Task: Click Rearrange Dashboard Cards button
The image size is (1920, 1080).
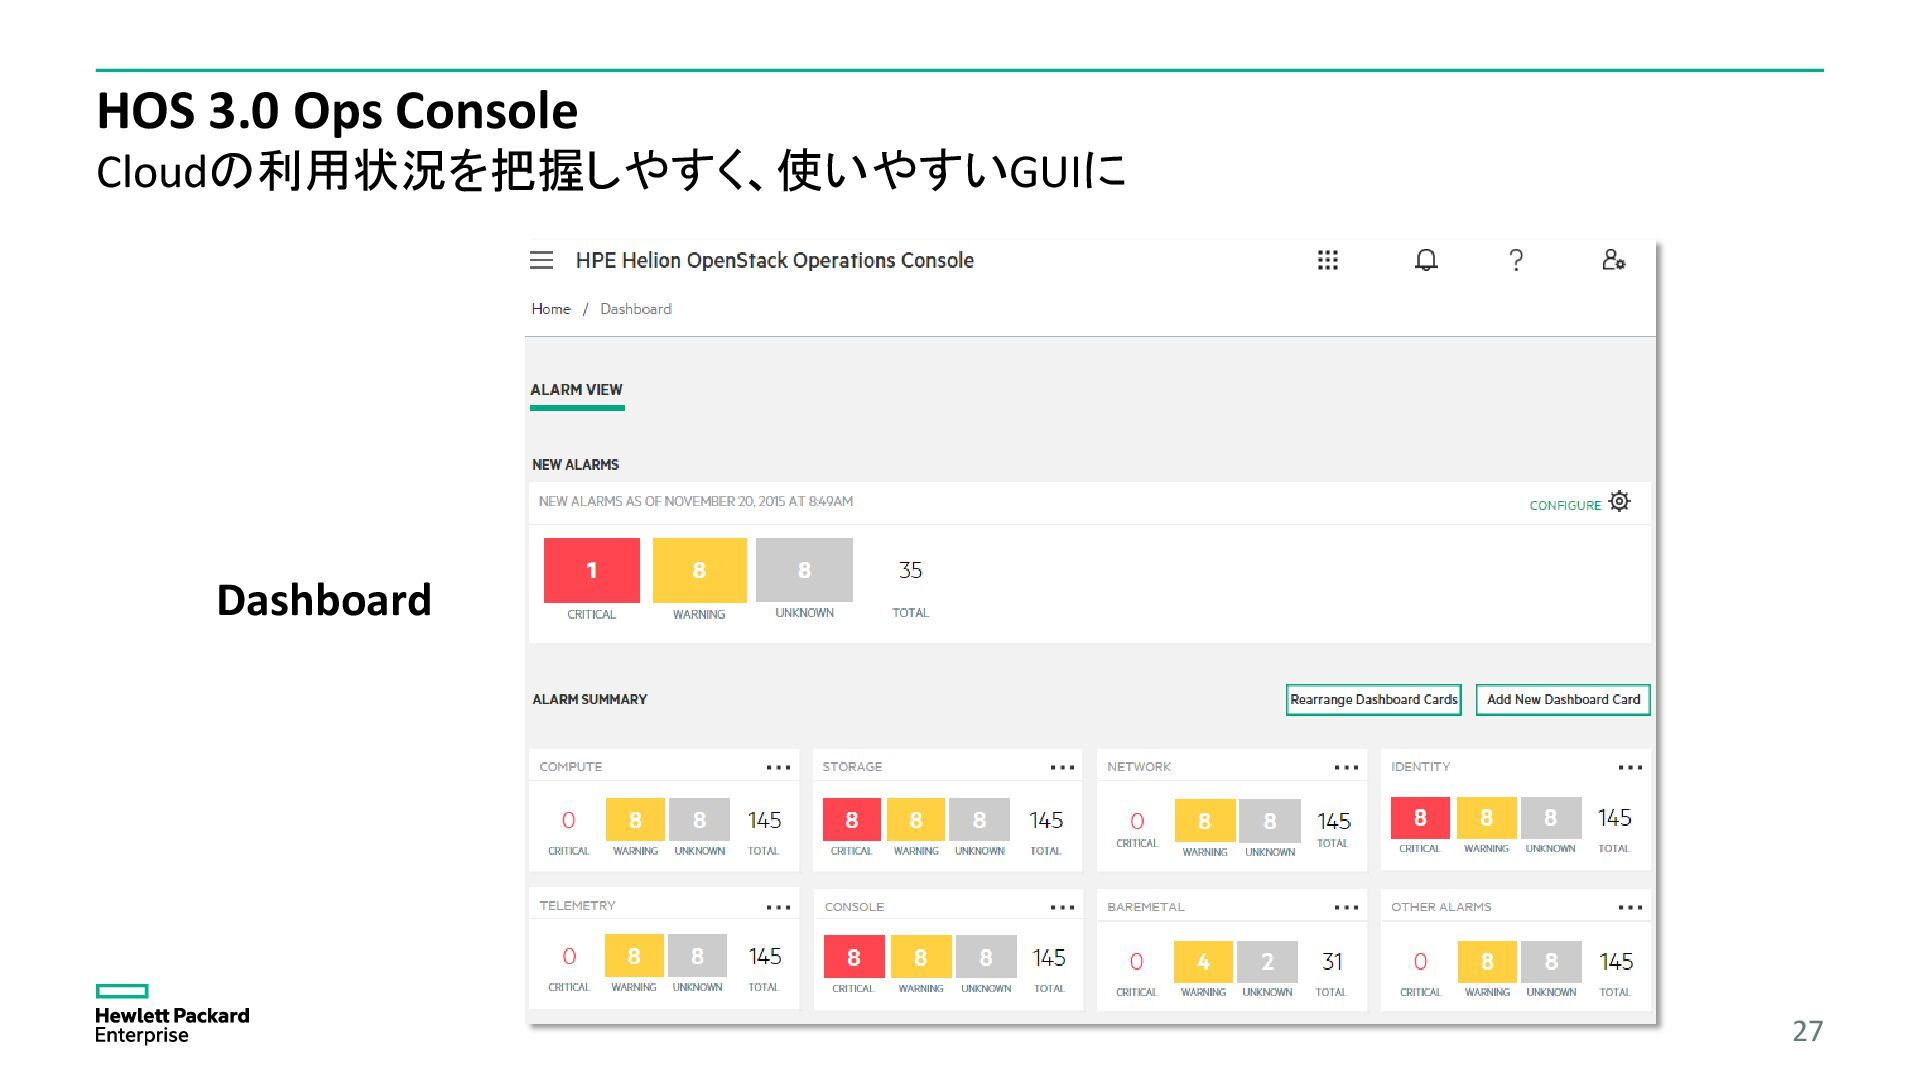Action: (x=1373, y=700)
